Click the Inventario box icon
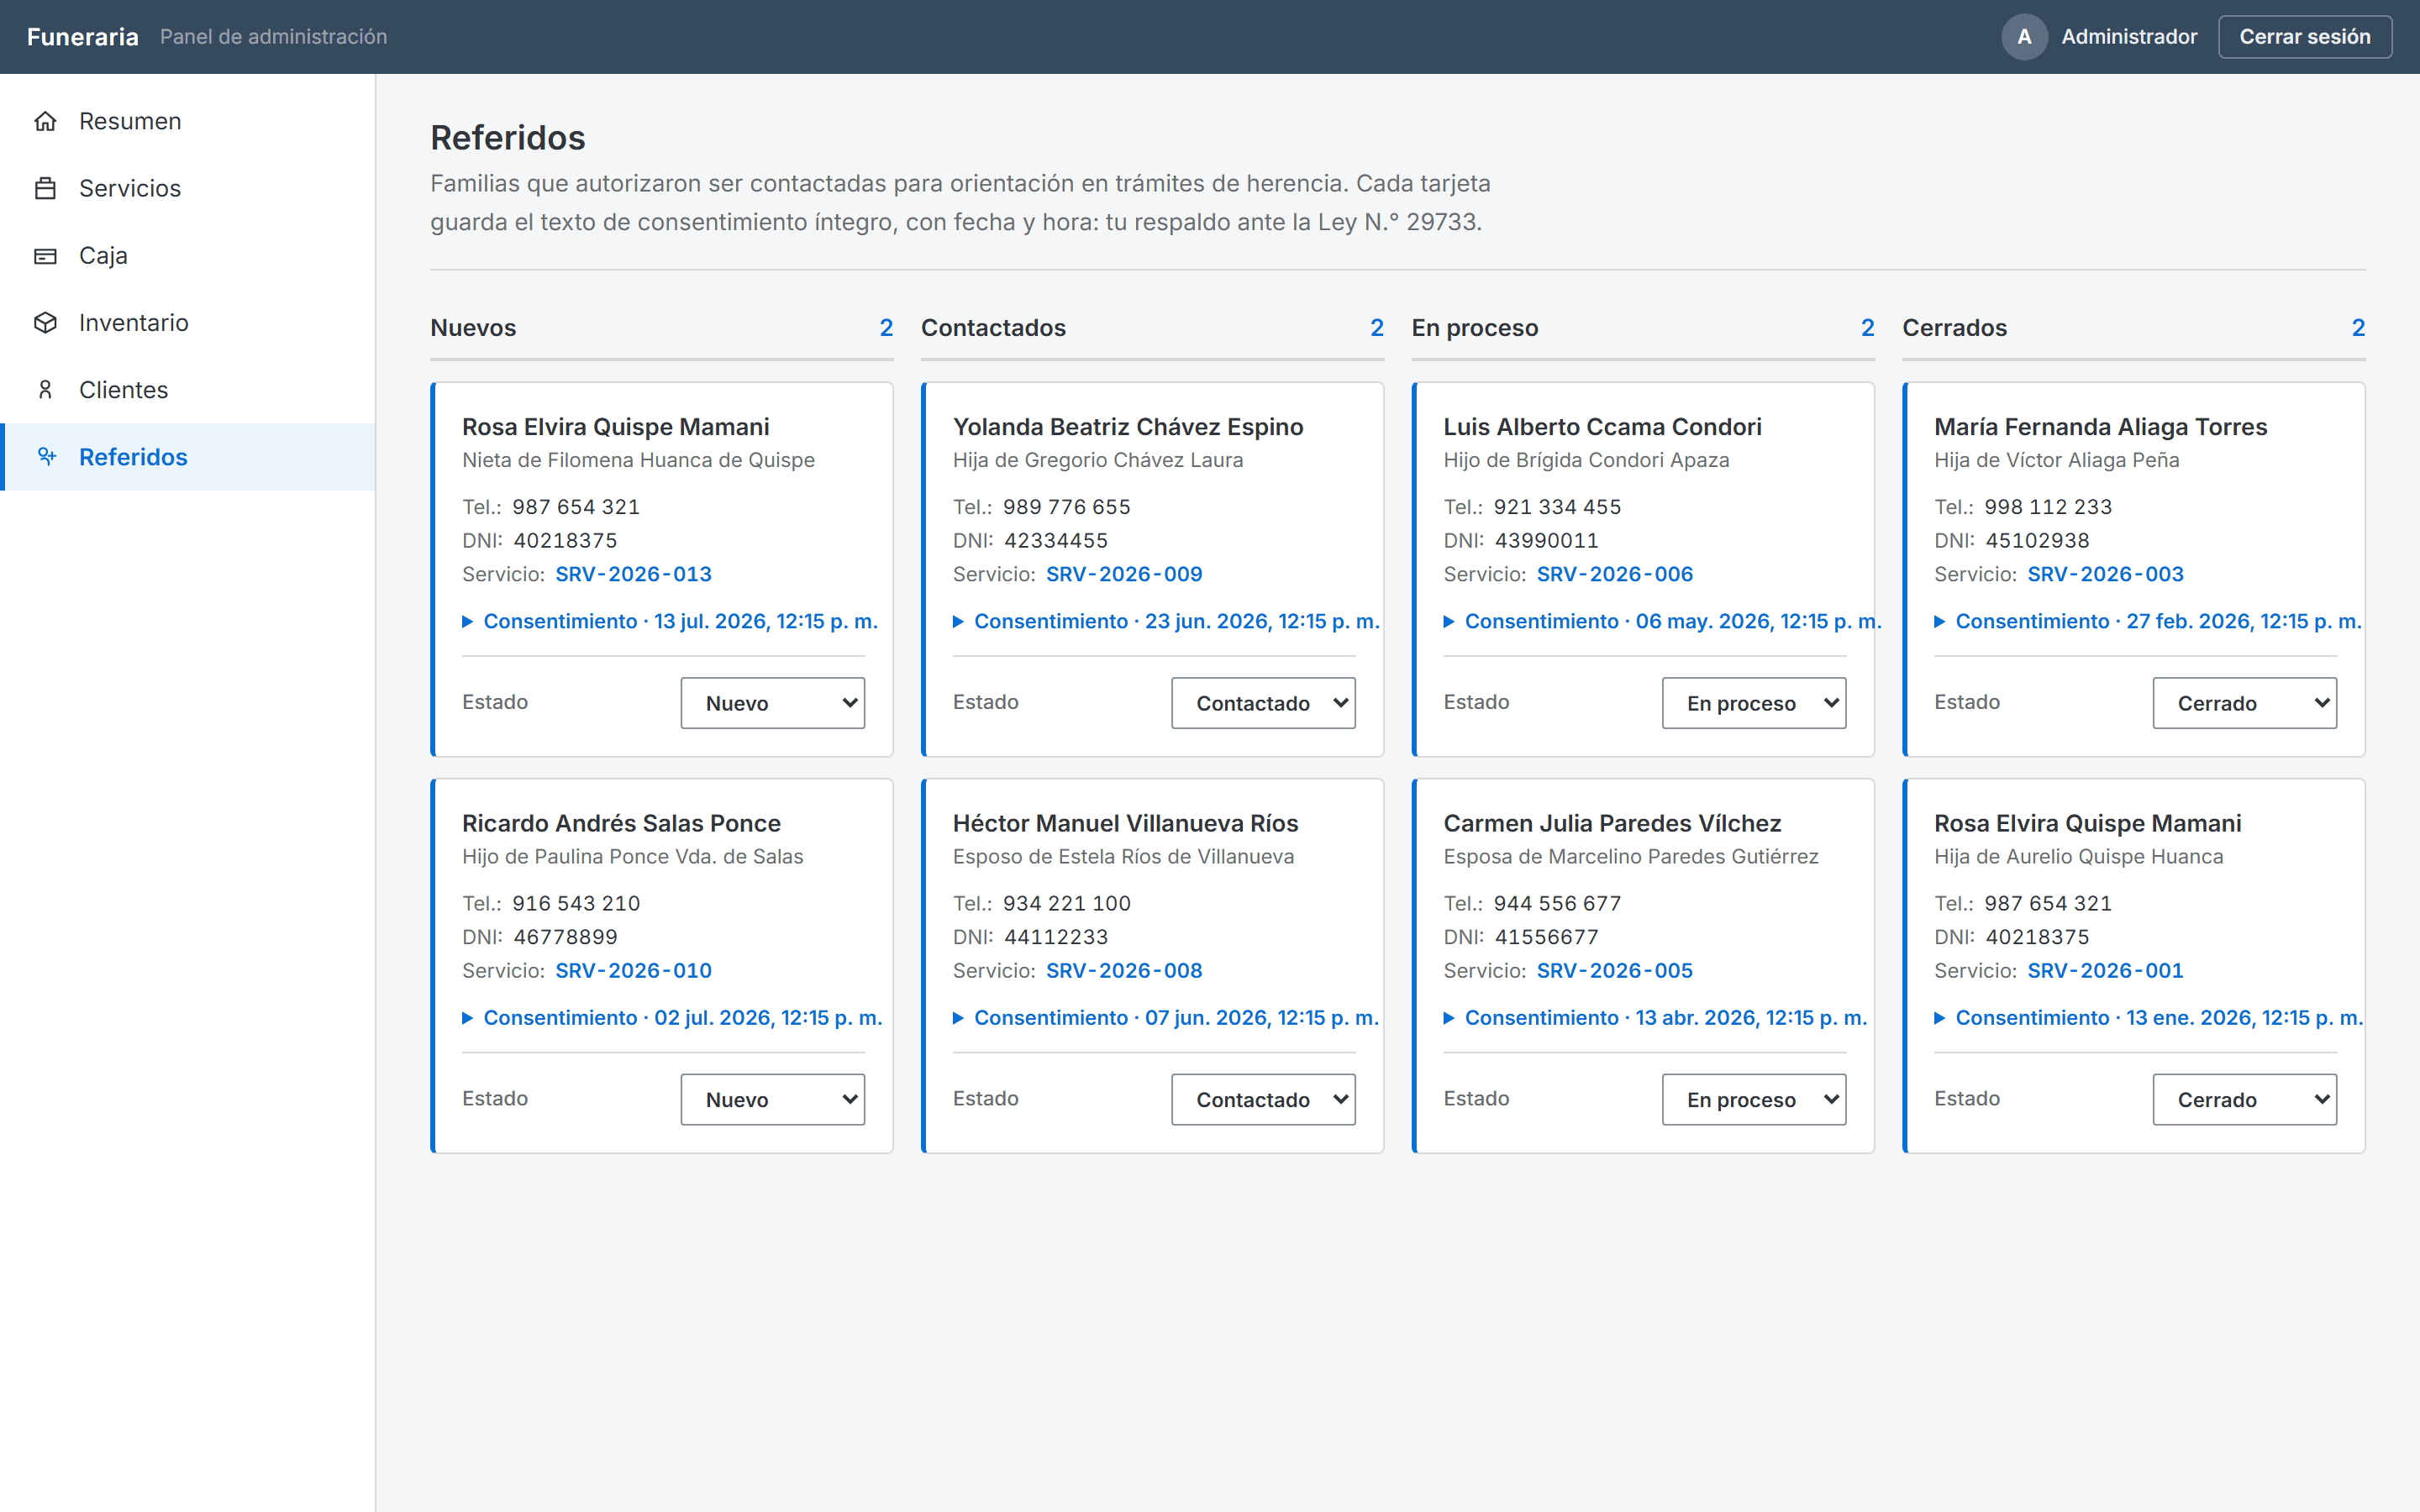 (x=45, y=322)
